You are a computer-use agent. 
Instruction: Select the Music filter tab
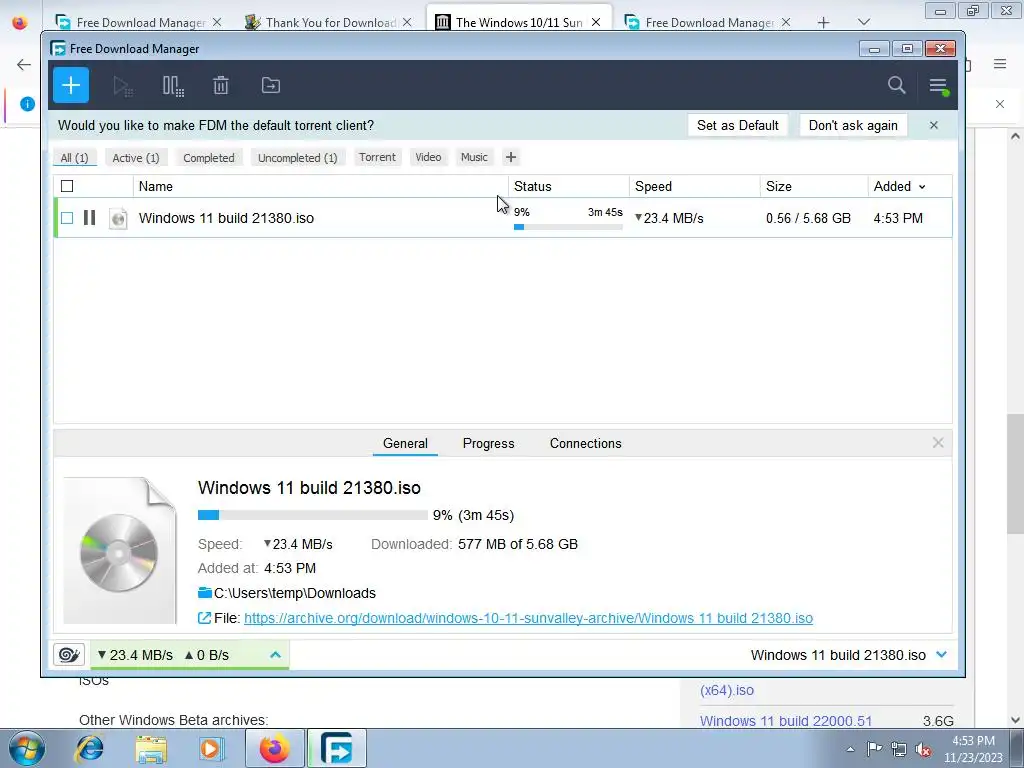[474, 157]
